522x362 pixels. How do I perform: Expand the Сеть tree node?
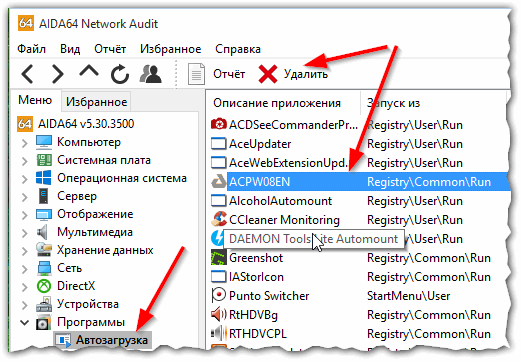pos(24,269)
